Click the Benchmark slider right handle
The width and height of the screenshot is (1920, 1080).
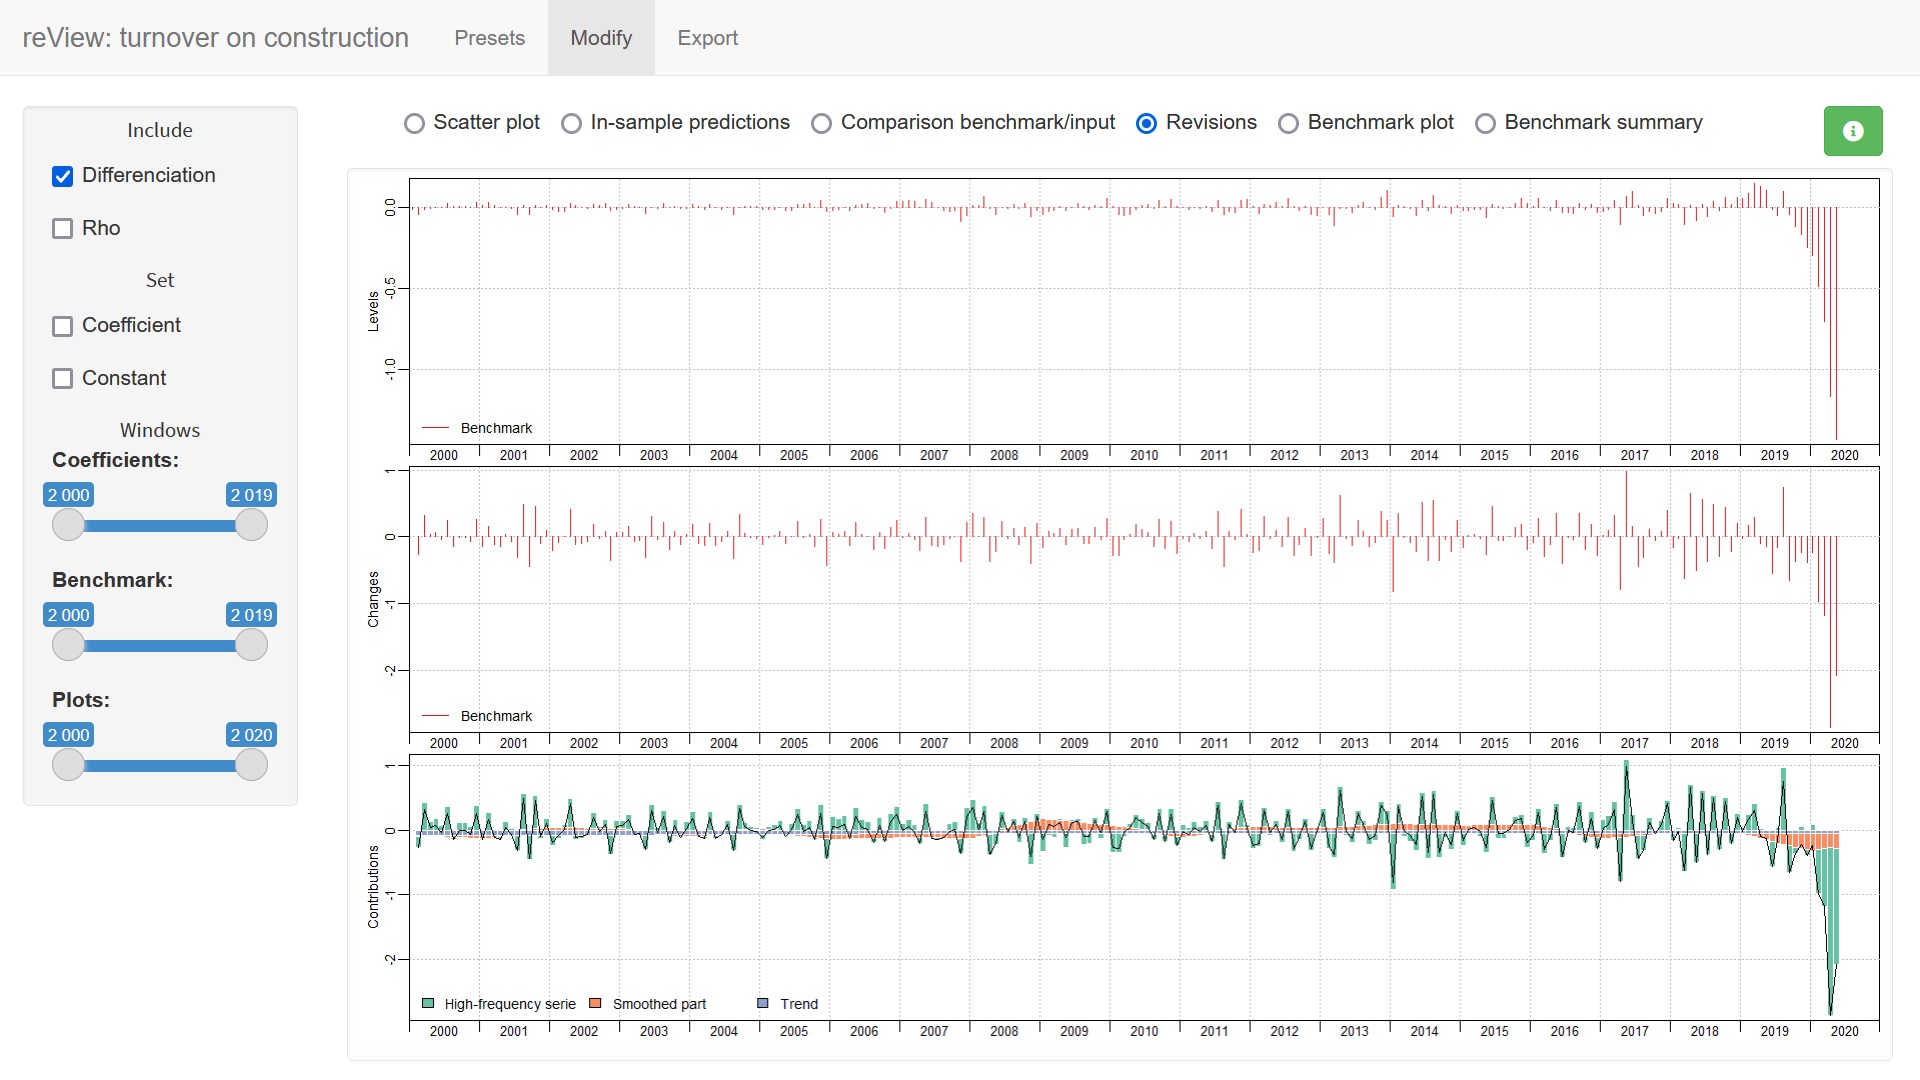click(x=251, y=645)
